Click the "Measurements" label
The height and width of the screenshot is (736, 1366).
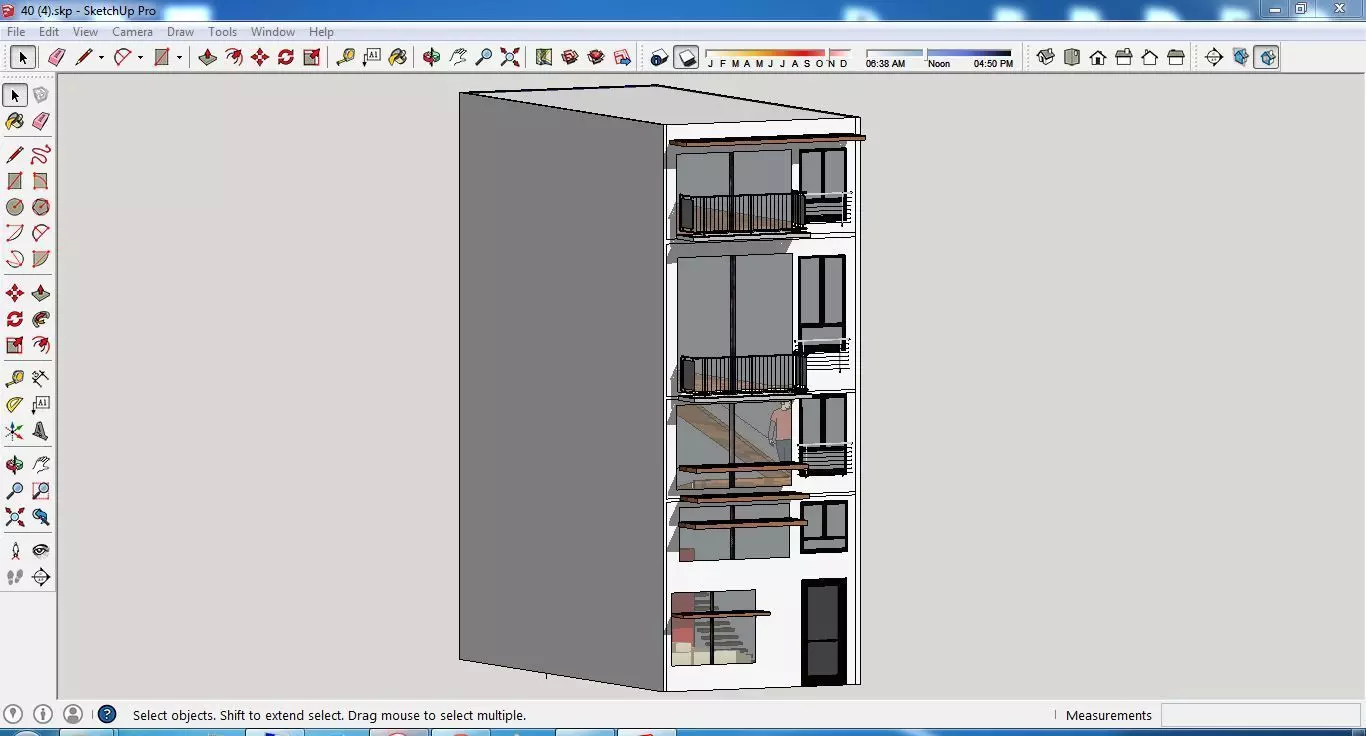(1109, 715)
